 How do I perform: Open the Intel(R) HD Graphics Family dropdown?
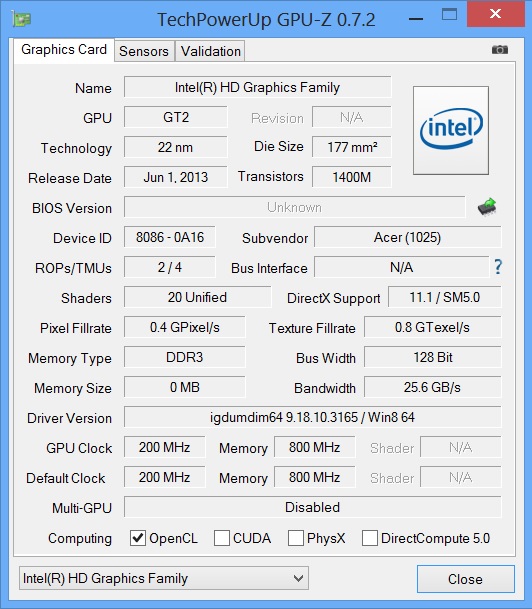(x=164, y=578)
